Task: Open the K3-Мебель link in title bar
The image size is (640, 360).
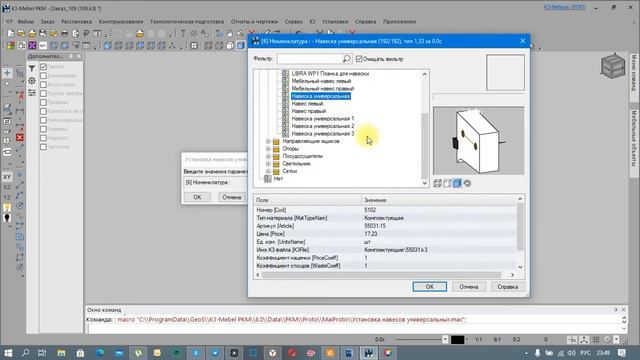Action: pyautogui.click(x=564, y=7)
